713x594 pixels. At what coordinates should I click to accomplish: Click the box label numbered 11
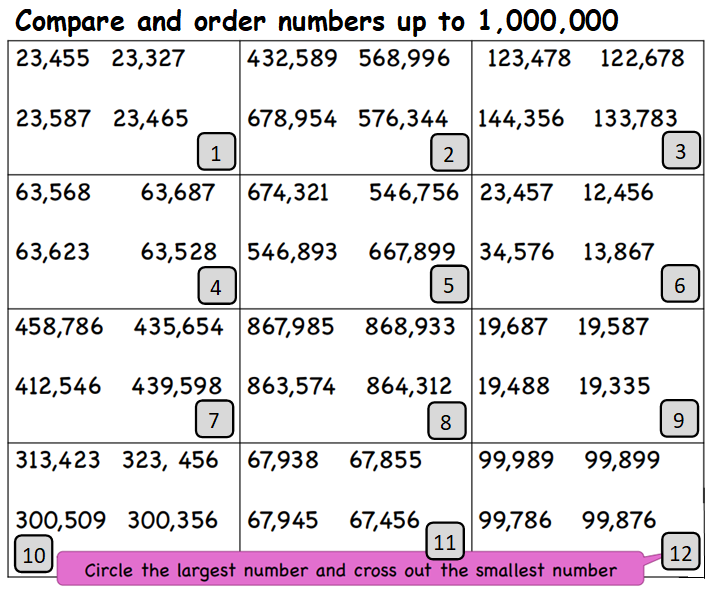coord(445,541)
